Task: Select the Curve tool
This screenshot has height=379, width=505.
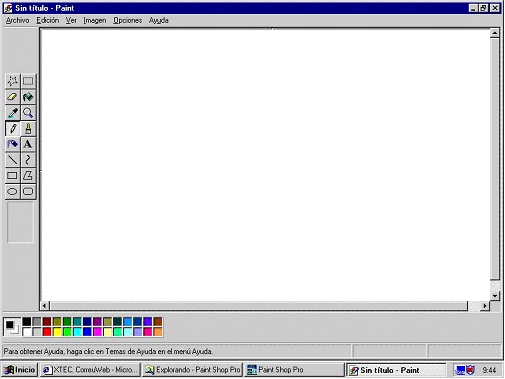Action: pyautogui.click(x=28, y=160)
